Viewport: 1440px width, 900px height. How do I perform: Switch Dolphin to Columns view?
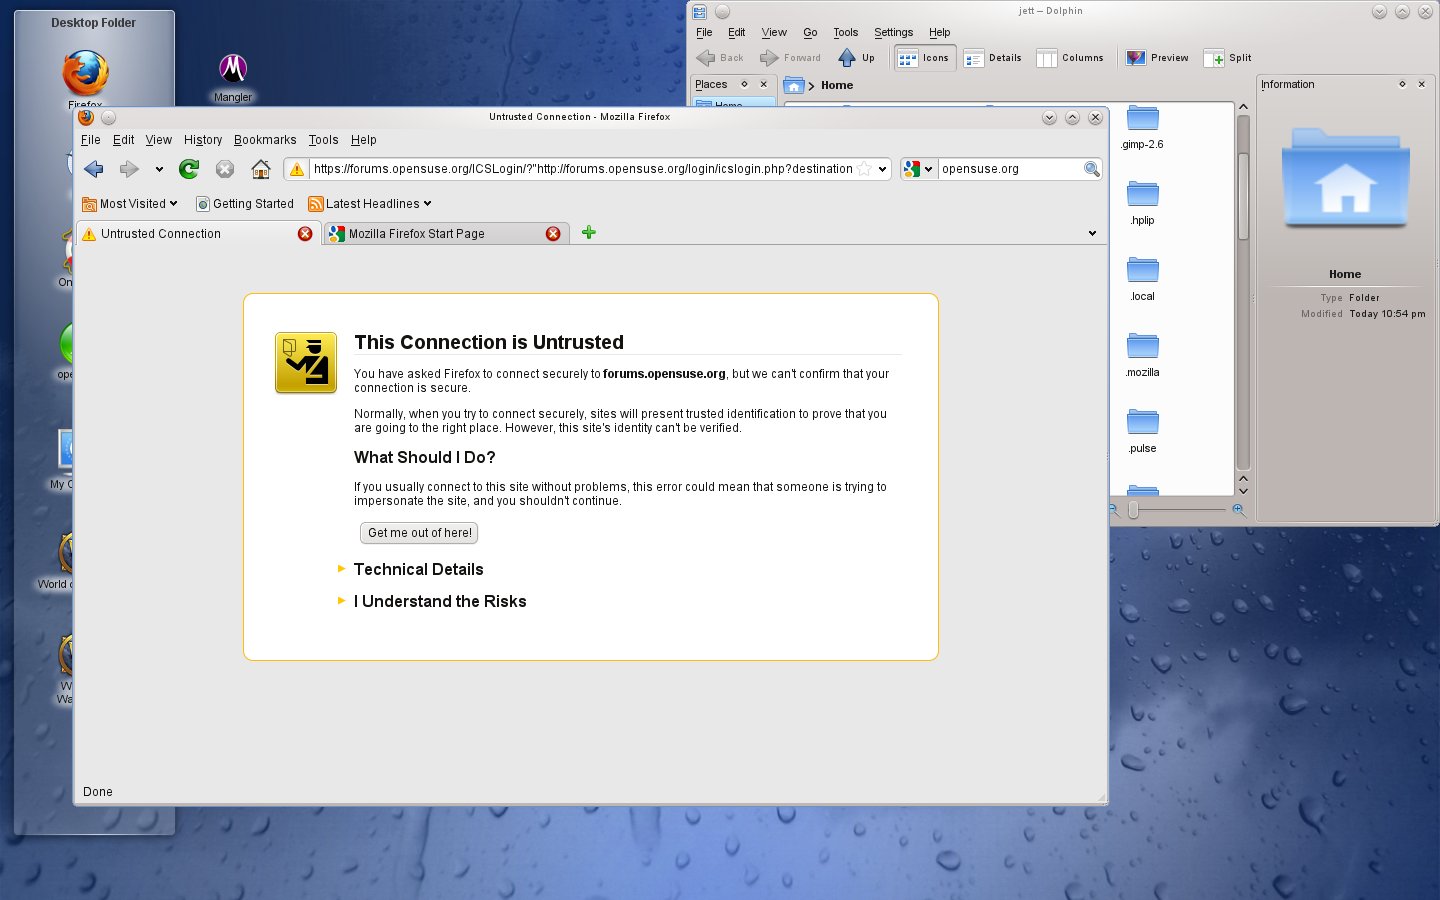(x=1070, y=58)
